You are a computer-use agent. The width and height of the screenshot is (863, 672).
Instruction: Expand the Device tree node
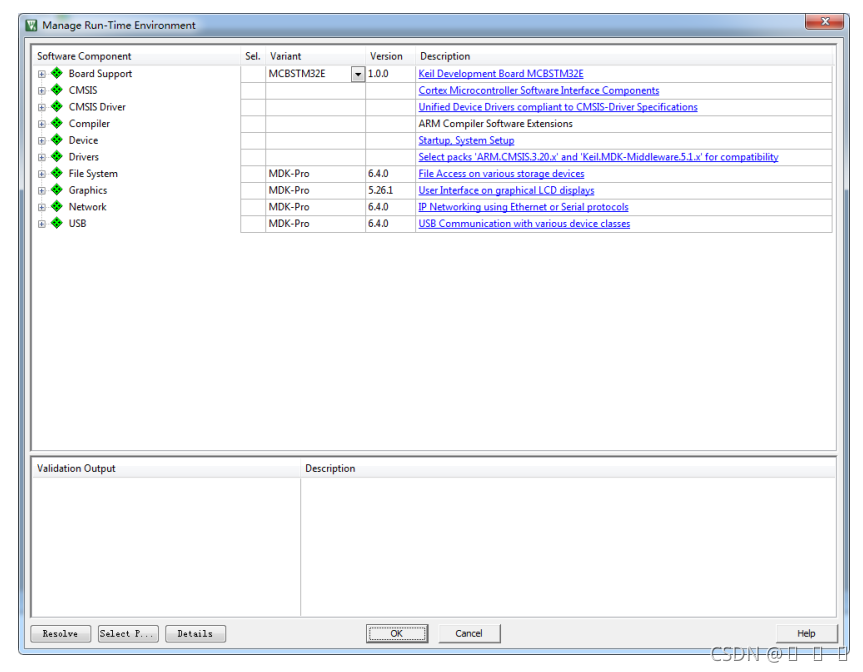tap(41, 140)
